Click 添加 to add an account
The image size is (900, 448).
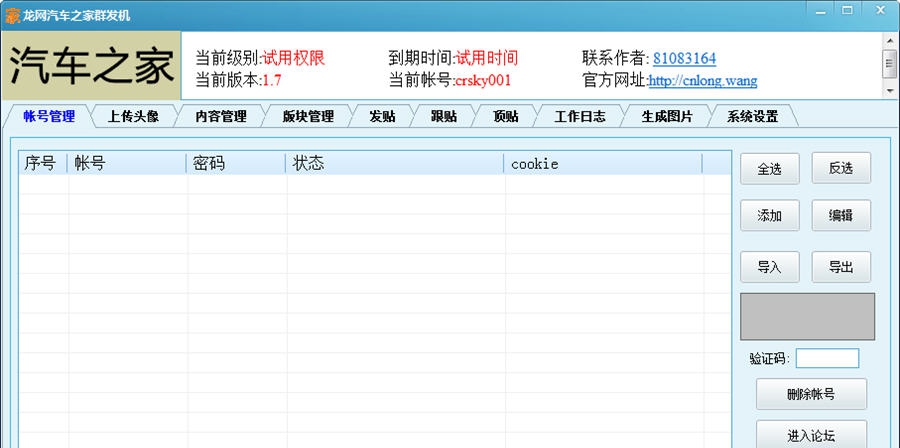[x=770, y=216]
